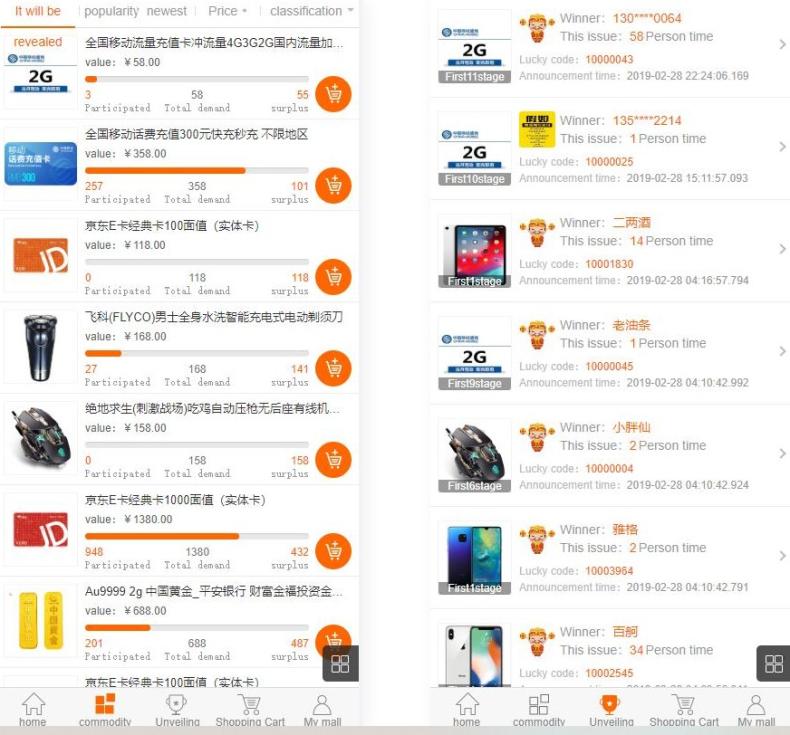Open home icon in left bottom bar
The image size is (790, 735).
tap(33, 709)
